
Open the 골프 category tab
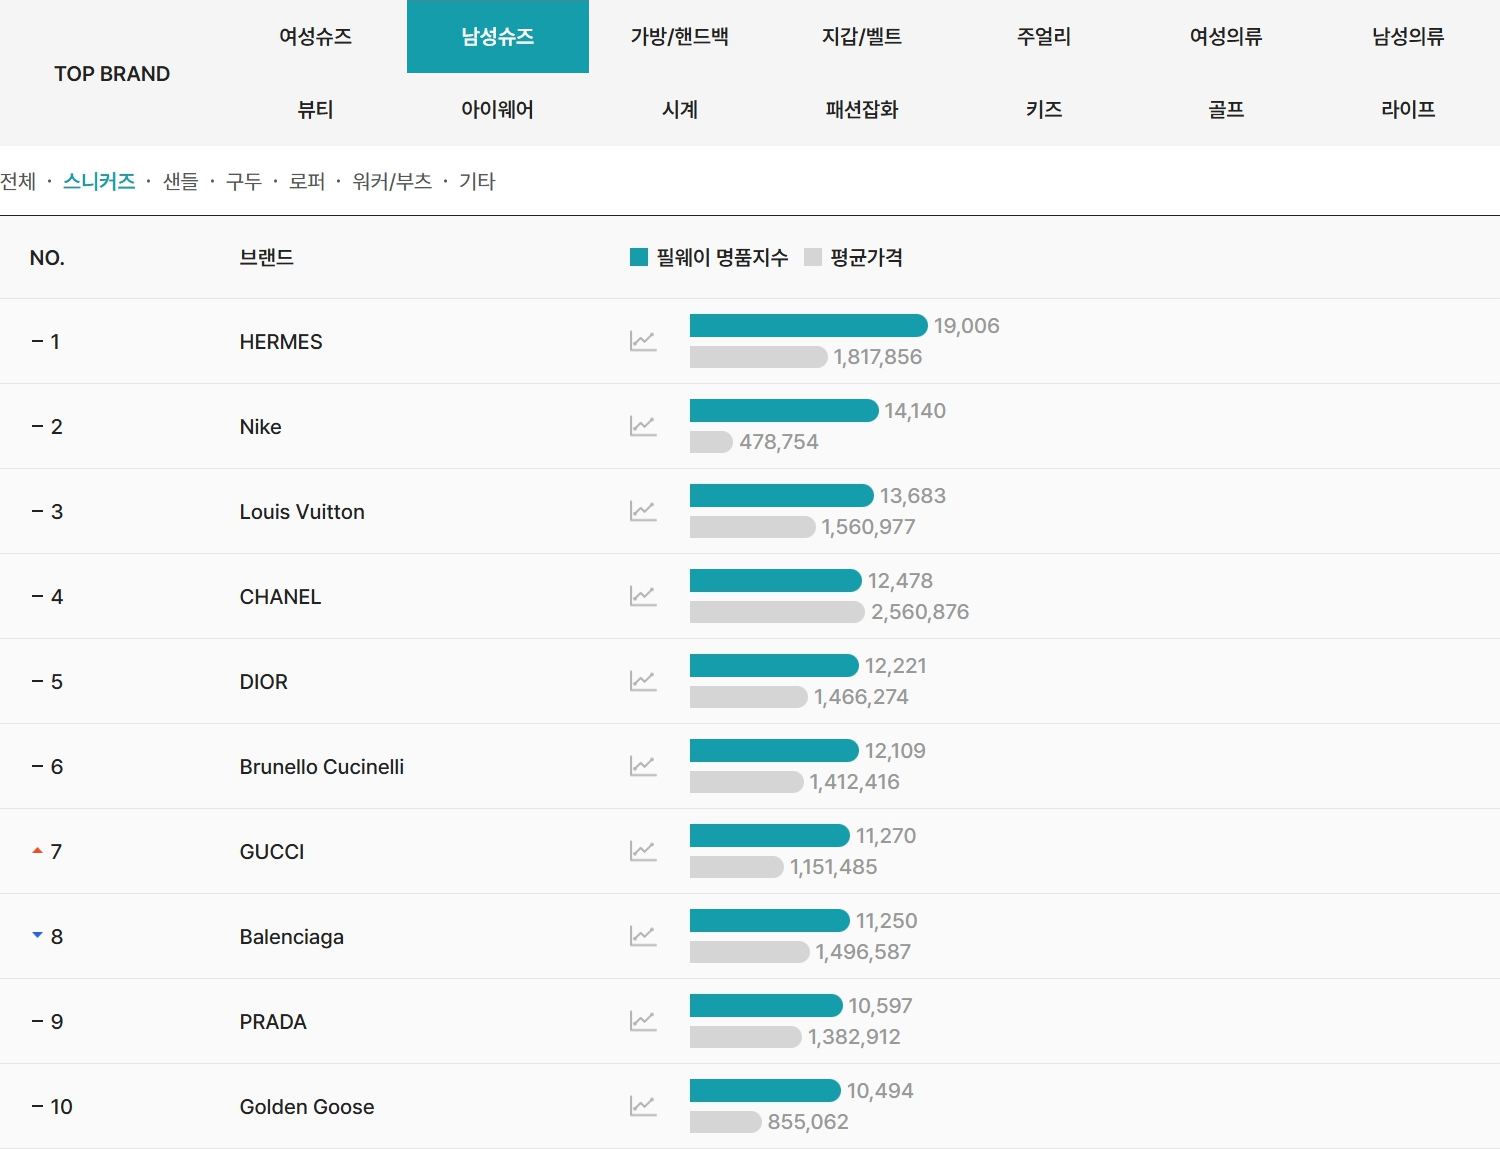[1226, 110]
